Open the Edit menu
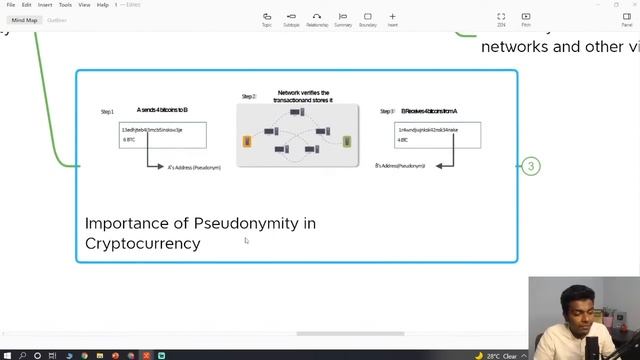The height and width of the screenshot is (360, 640). pyautogui.click(x=27, y=5)
